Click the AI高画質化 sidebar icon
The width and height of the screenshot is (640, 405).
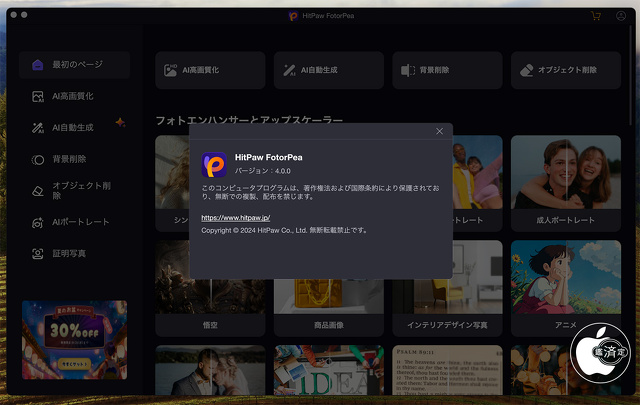point(38,96)
